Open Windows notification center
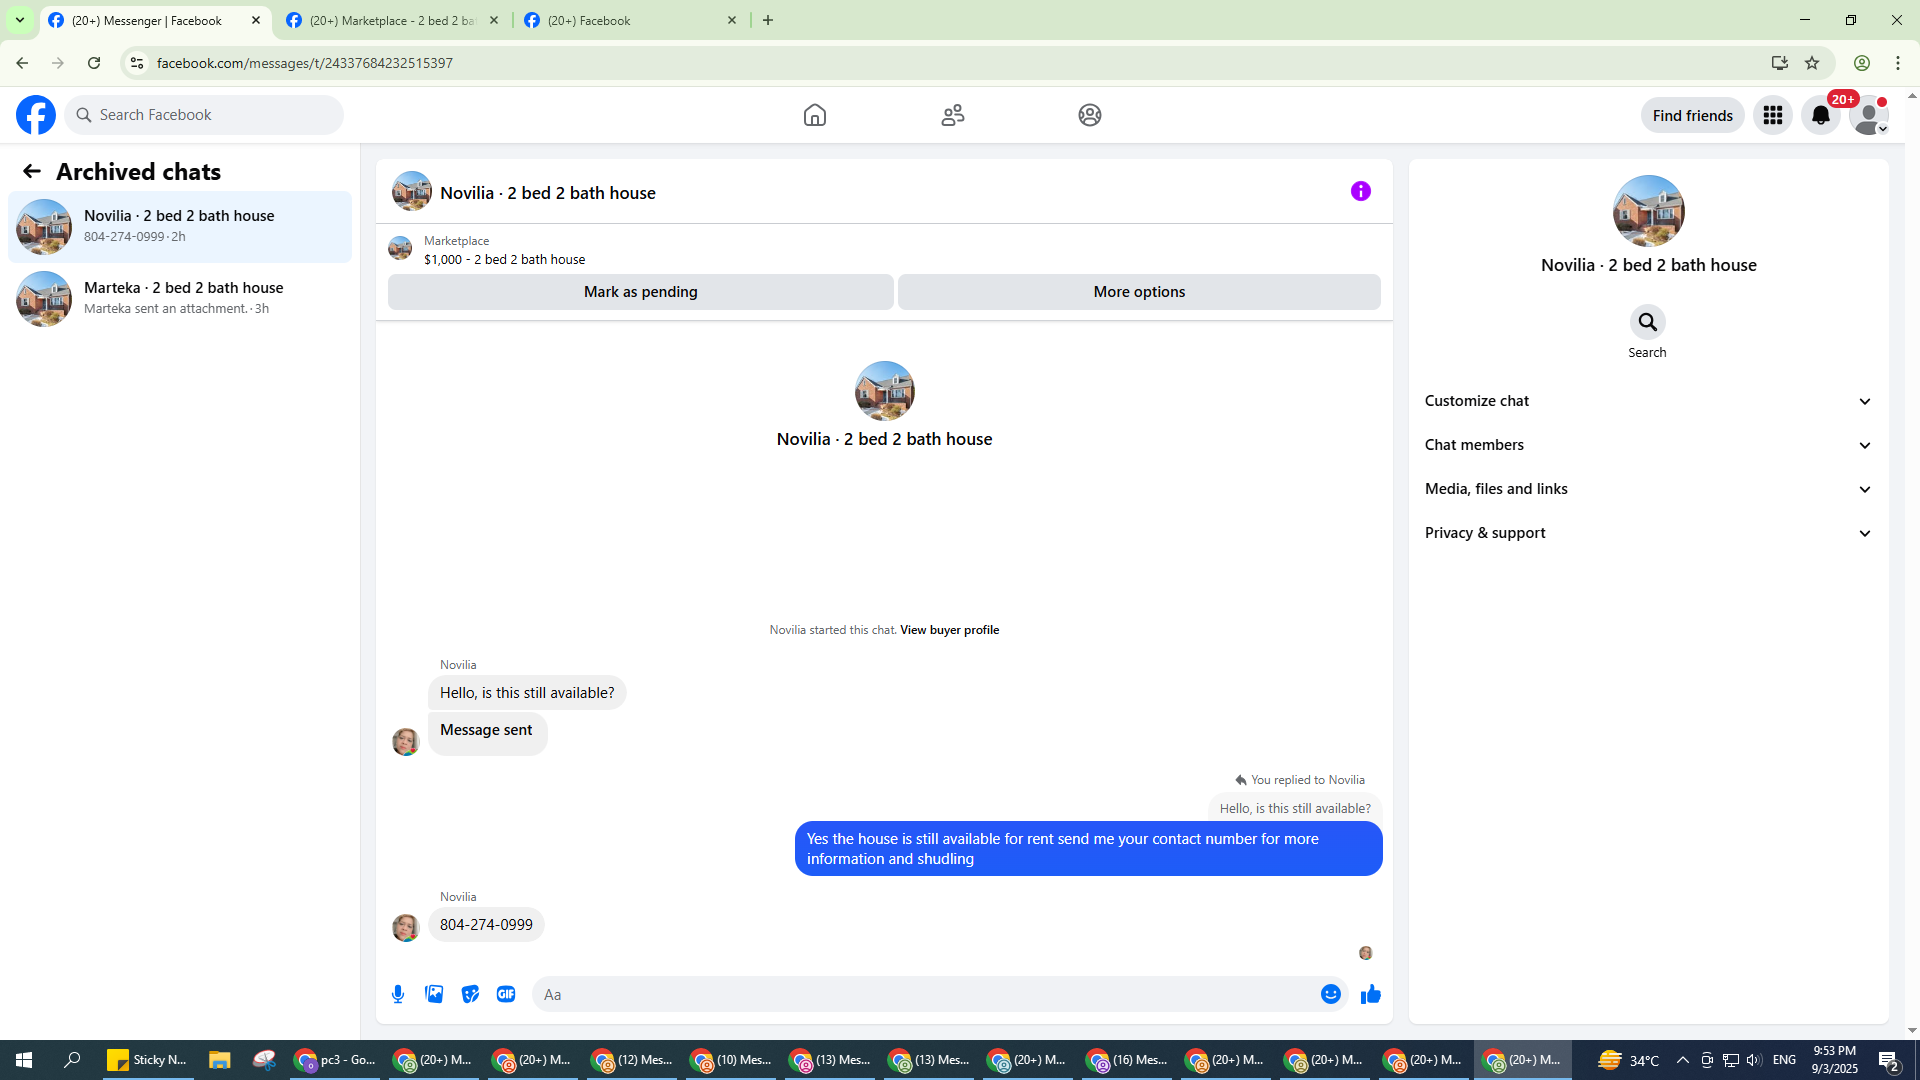This screenshot has height=1080, width=1920. pyautogui.click(x=1889, y=1060)
